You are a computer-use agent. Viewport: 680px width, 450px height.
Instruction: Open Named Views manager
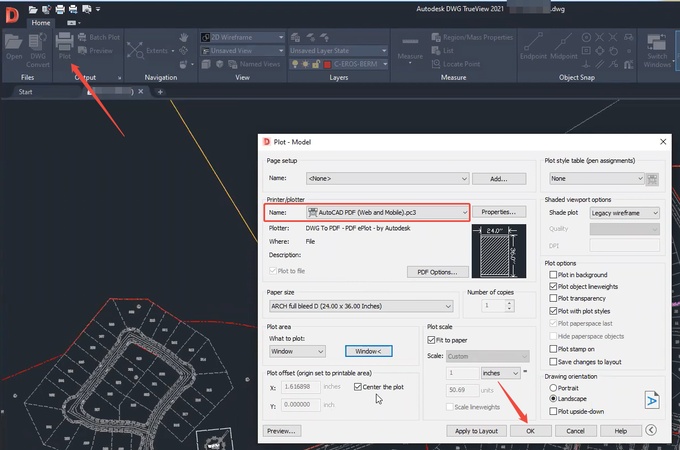pos(255,64)
